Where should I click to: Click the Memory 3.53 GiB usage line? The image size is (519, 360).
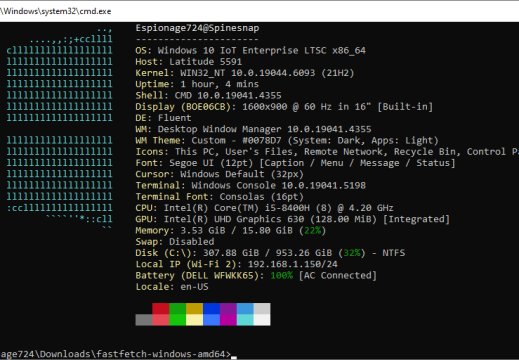click(231, 231)
